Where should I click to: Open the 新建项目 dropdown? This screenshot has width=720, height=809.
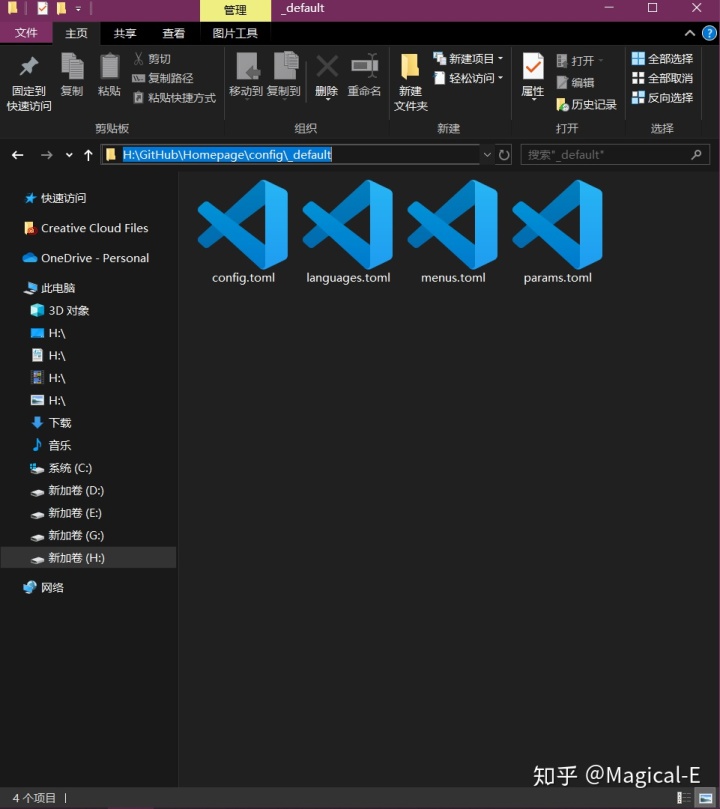click(468, 59)
